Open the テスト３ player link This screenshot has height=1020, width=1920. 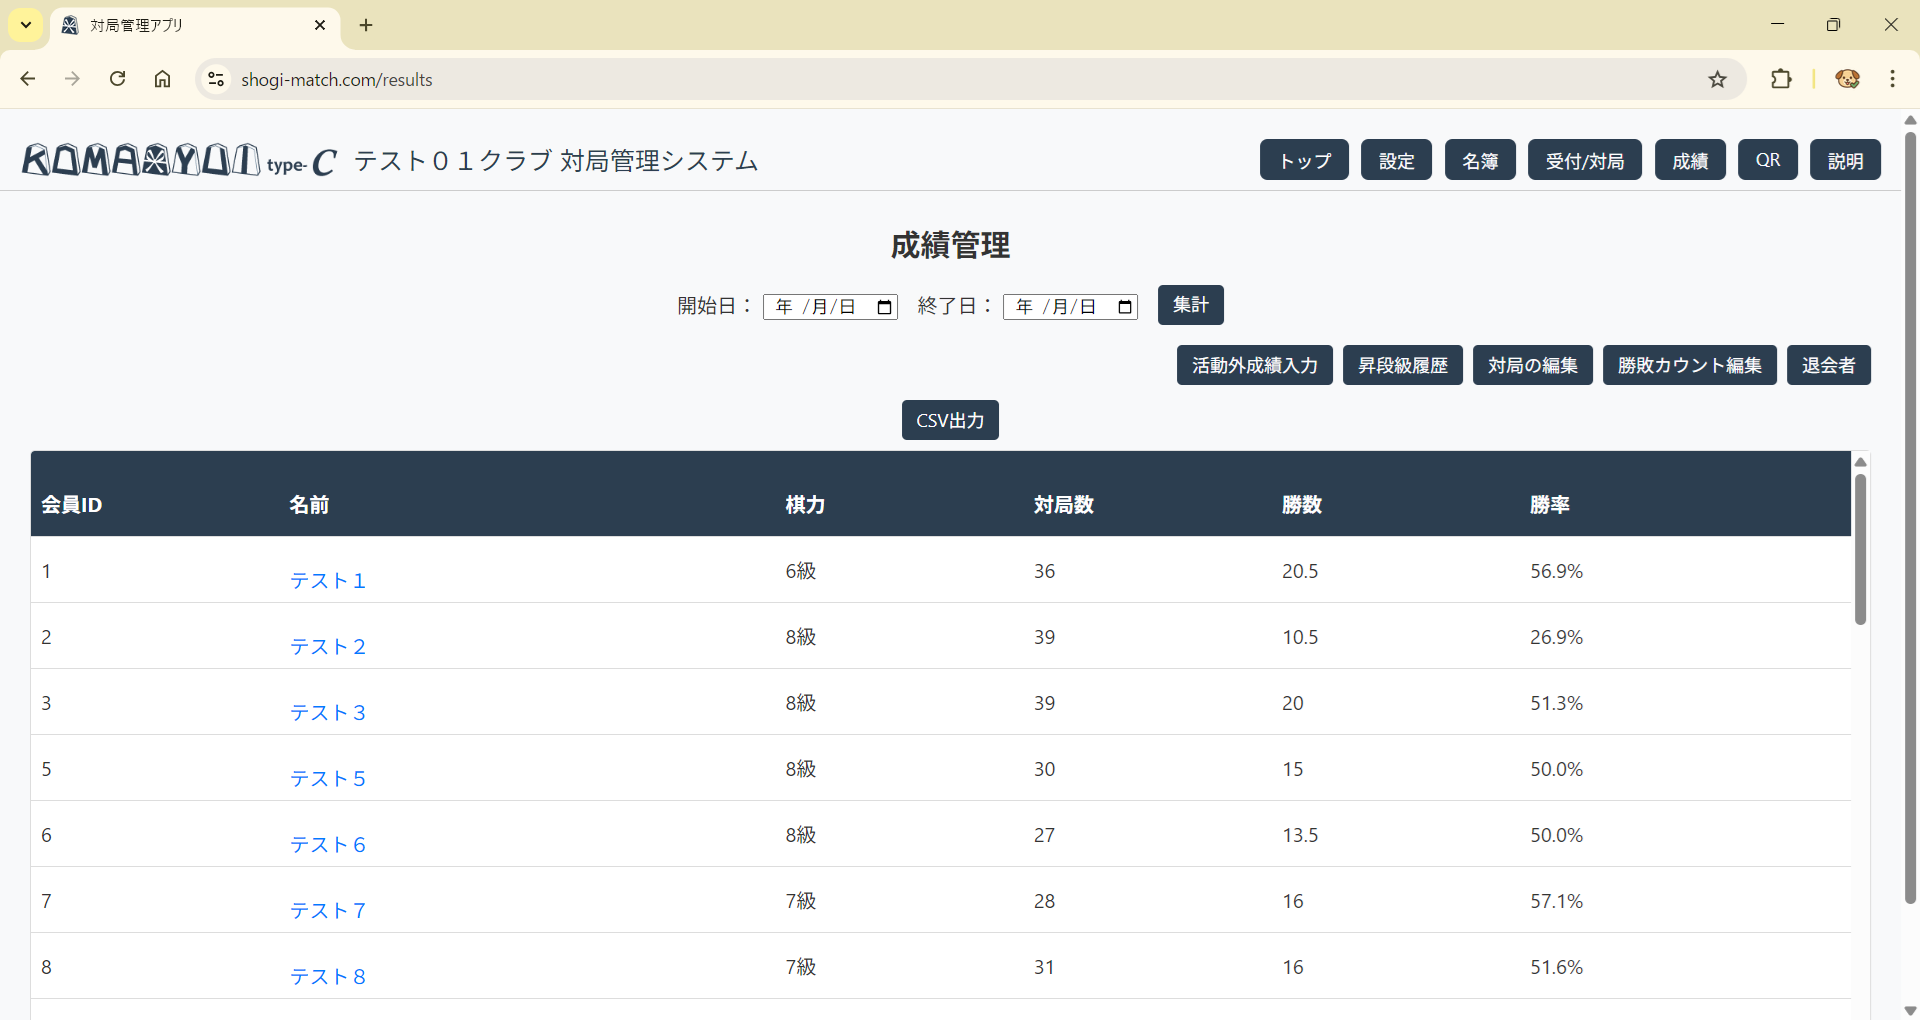(x=328, y=713)
